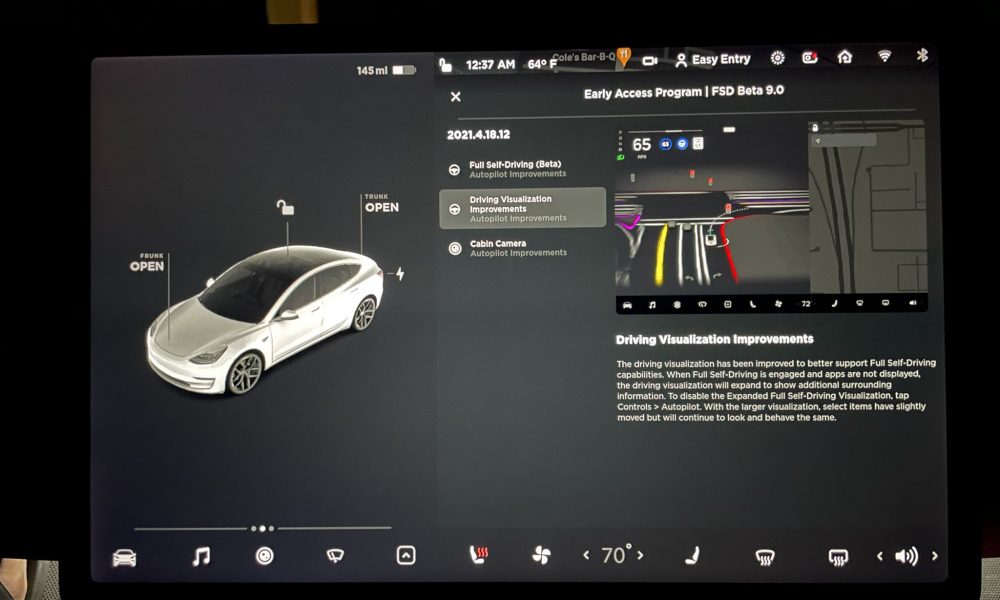Toggle rear window defrost
This screenshot has width=1000, height=600.
[x=838, y=557]
